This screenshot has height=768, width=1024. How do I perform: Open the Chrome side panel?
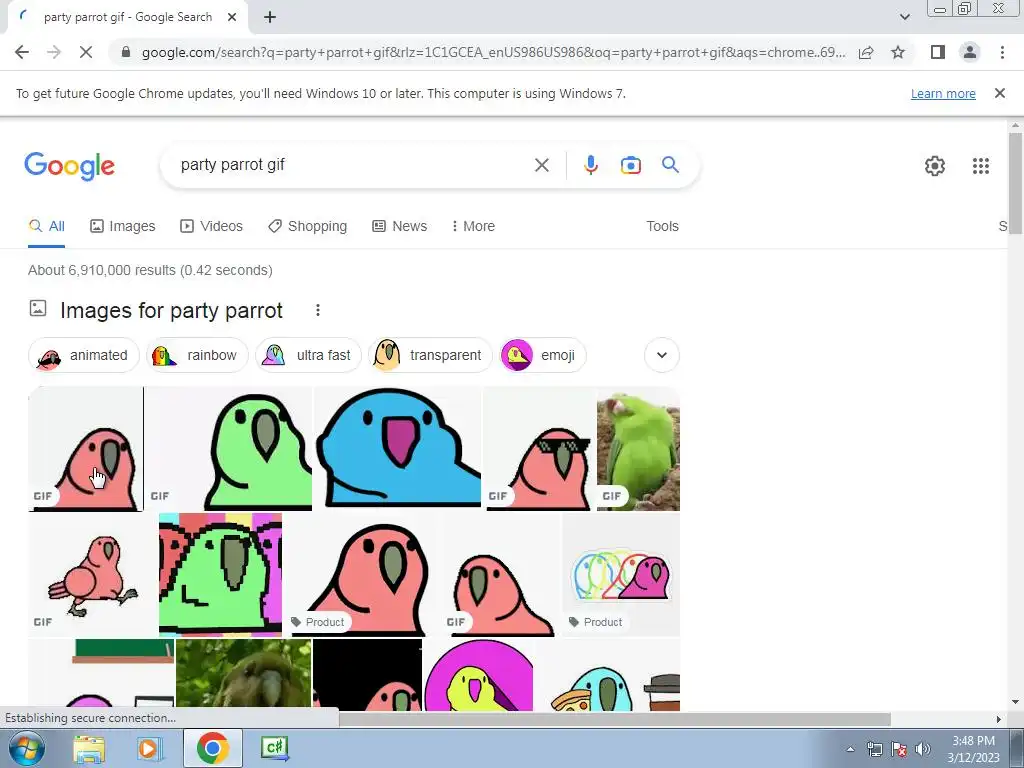(x=938, y=52)
